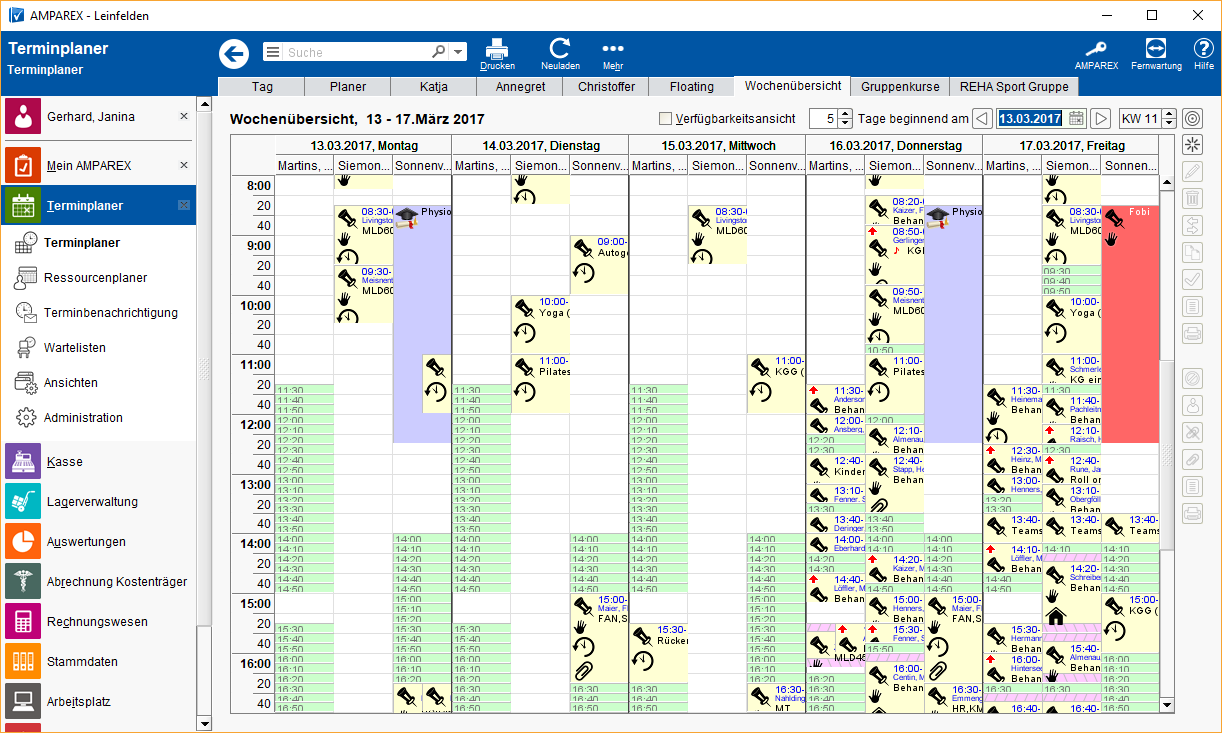Image resolution: width=1222 pixels, height=733 pixels.
Task: Click the paperclip attachment icon in side toolbar
Action: pos(1192,459)
